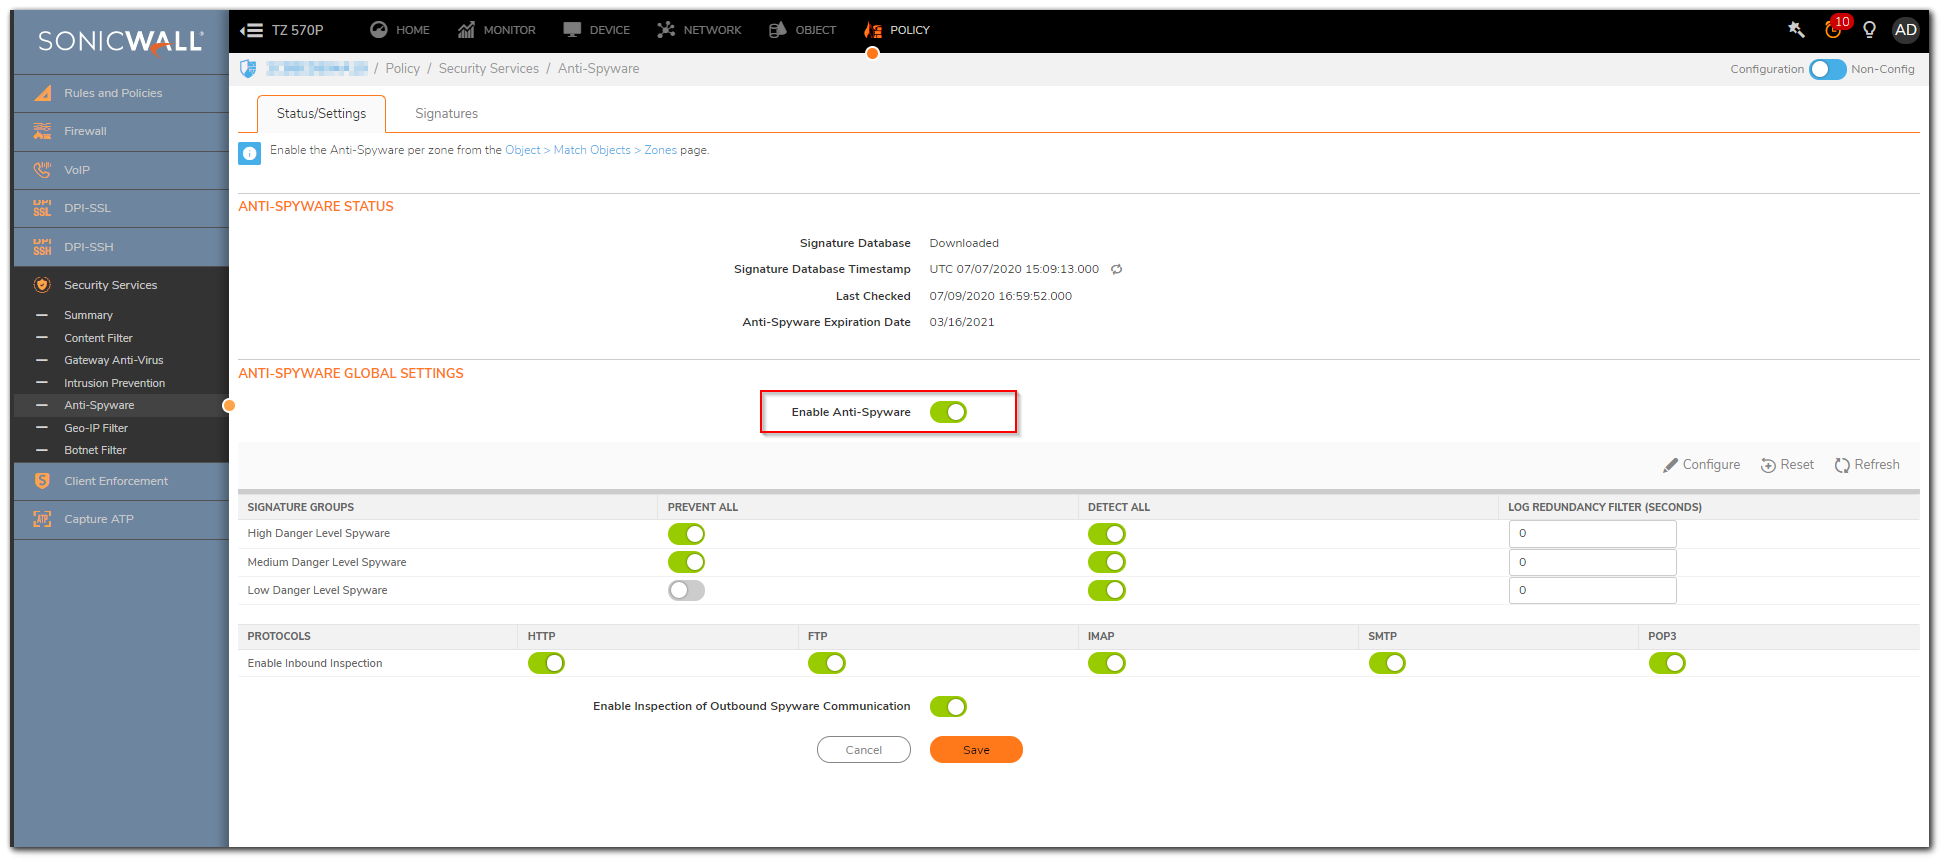The width and height of the screenshot is (1947, 865).
Task: Open Botnet Filter in sidebar
Action: click(x=95, y=450)
